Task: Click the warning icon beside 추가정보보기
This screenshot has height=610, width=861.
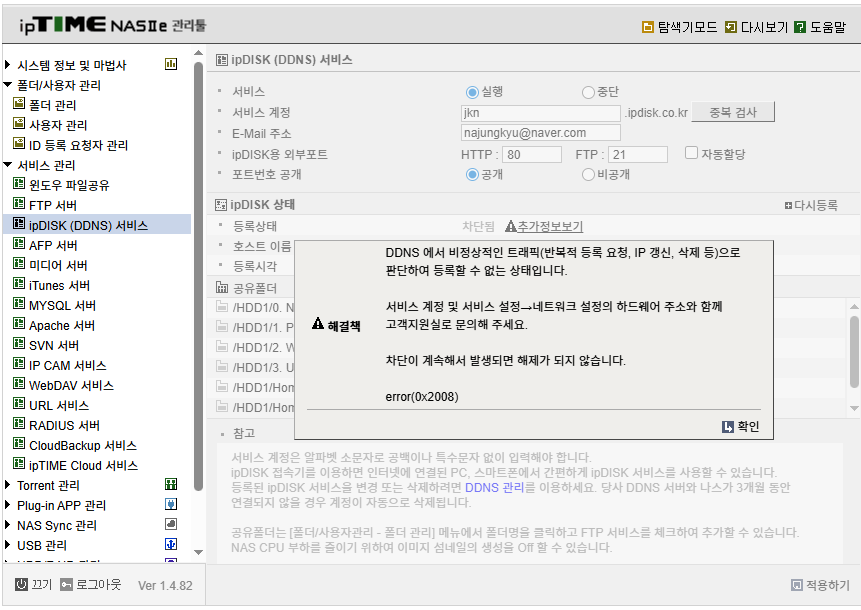Action: coord(511,226)
